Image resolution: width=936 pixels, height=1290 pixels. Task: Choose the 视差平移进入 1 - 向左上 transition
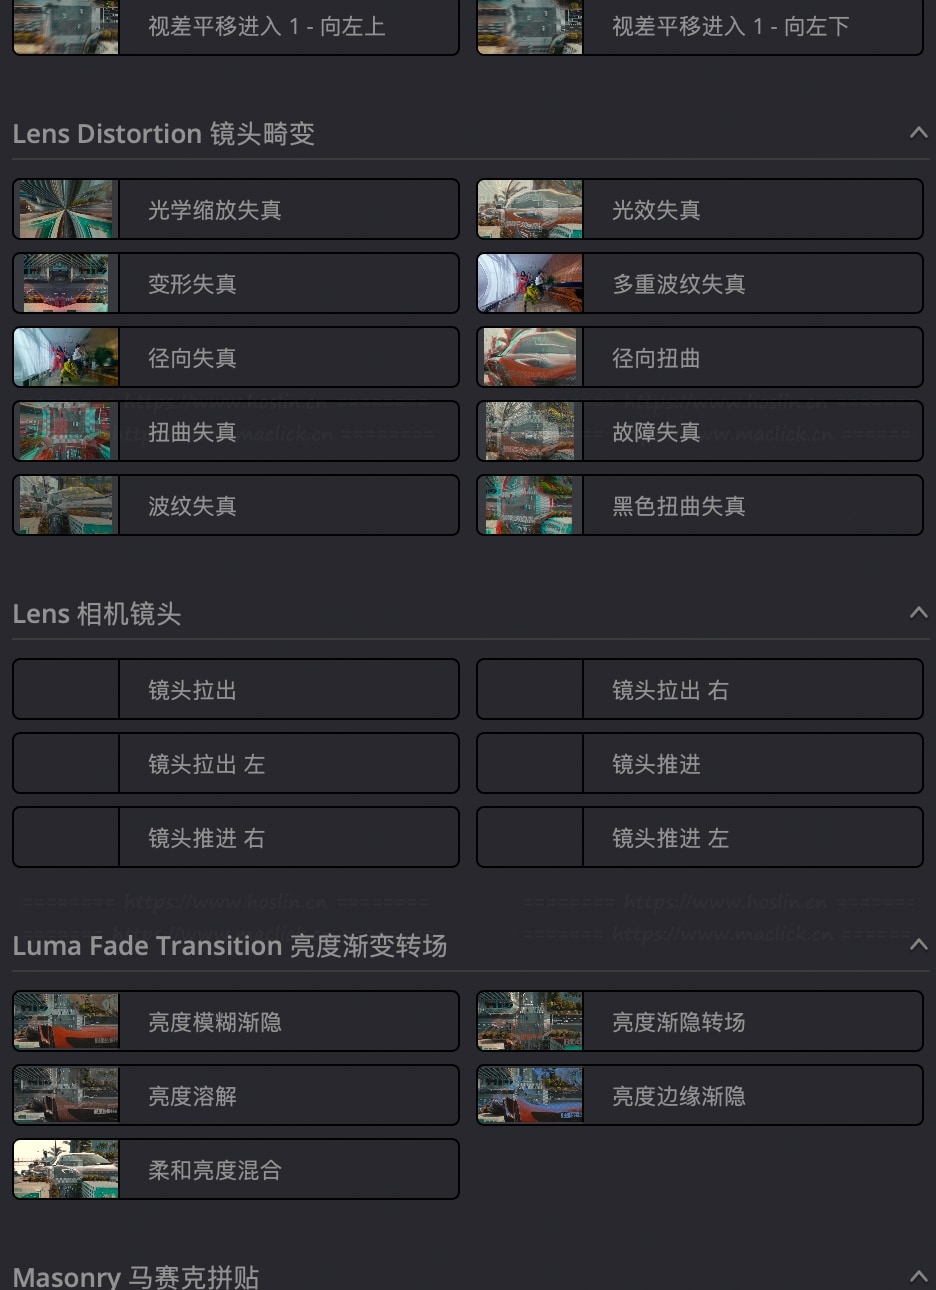(x=236, y=27)
